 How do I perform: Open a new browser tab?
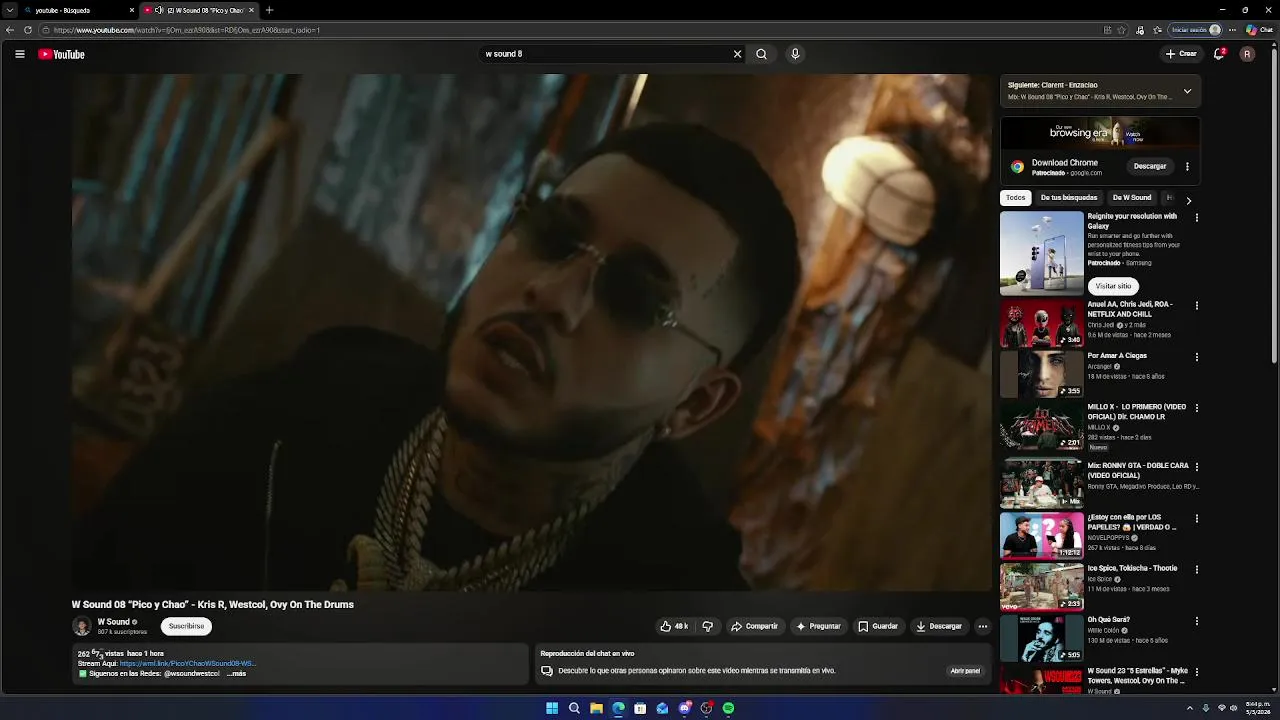(x=269, y=10)
